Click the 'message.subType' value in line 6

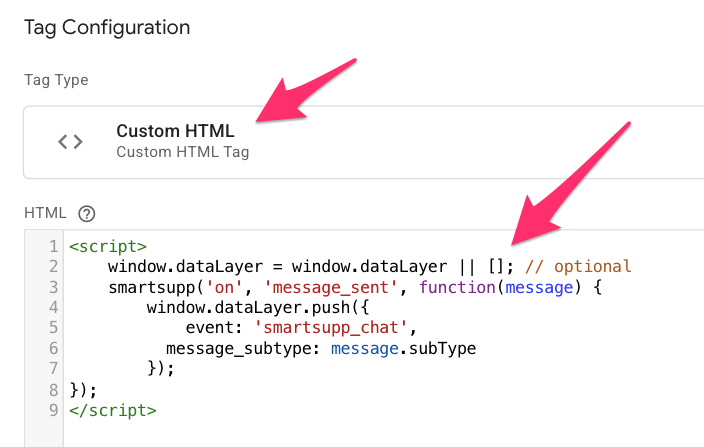point(403,348)
